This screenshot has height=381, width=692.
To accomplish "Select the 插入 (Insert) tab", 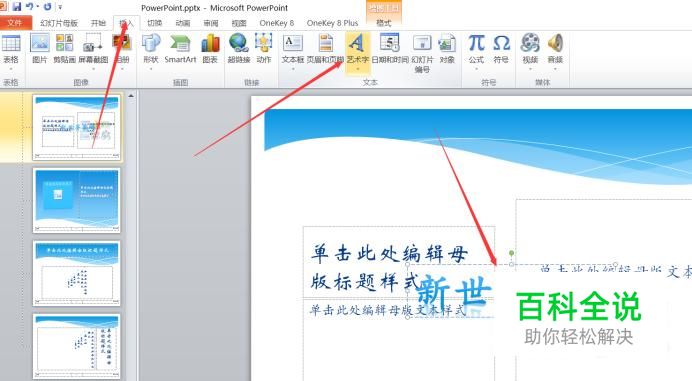I will (126, 23).
